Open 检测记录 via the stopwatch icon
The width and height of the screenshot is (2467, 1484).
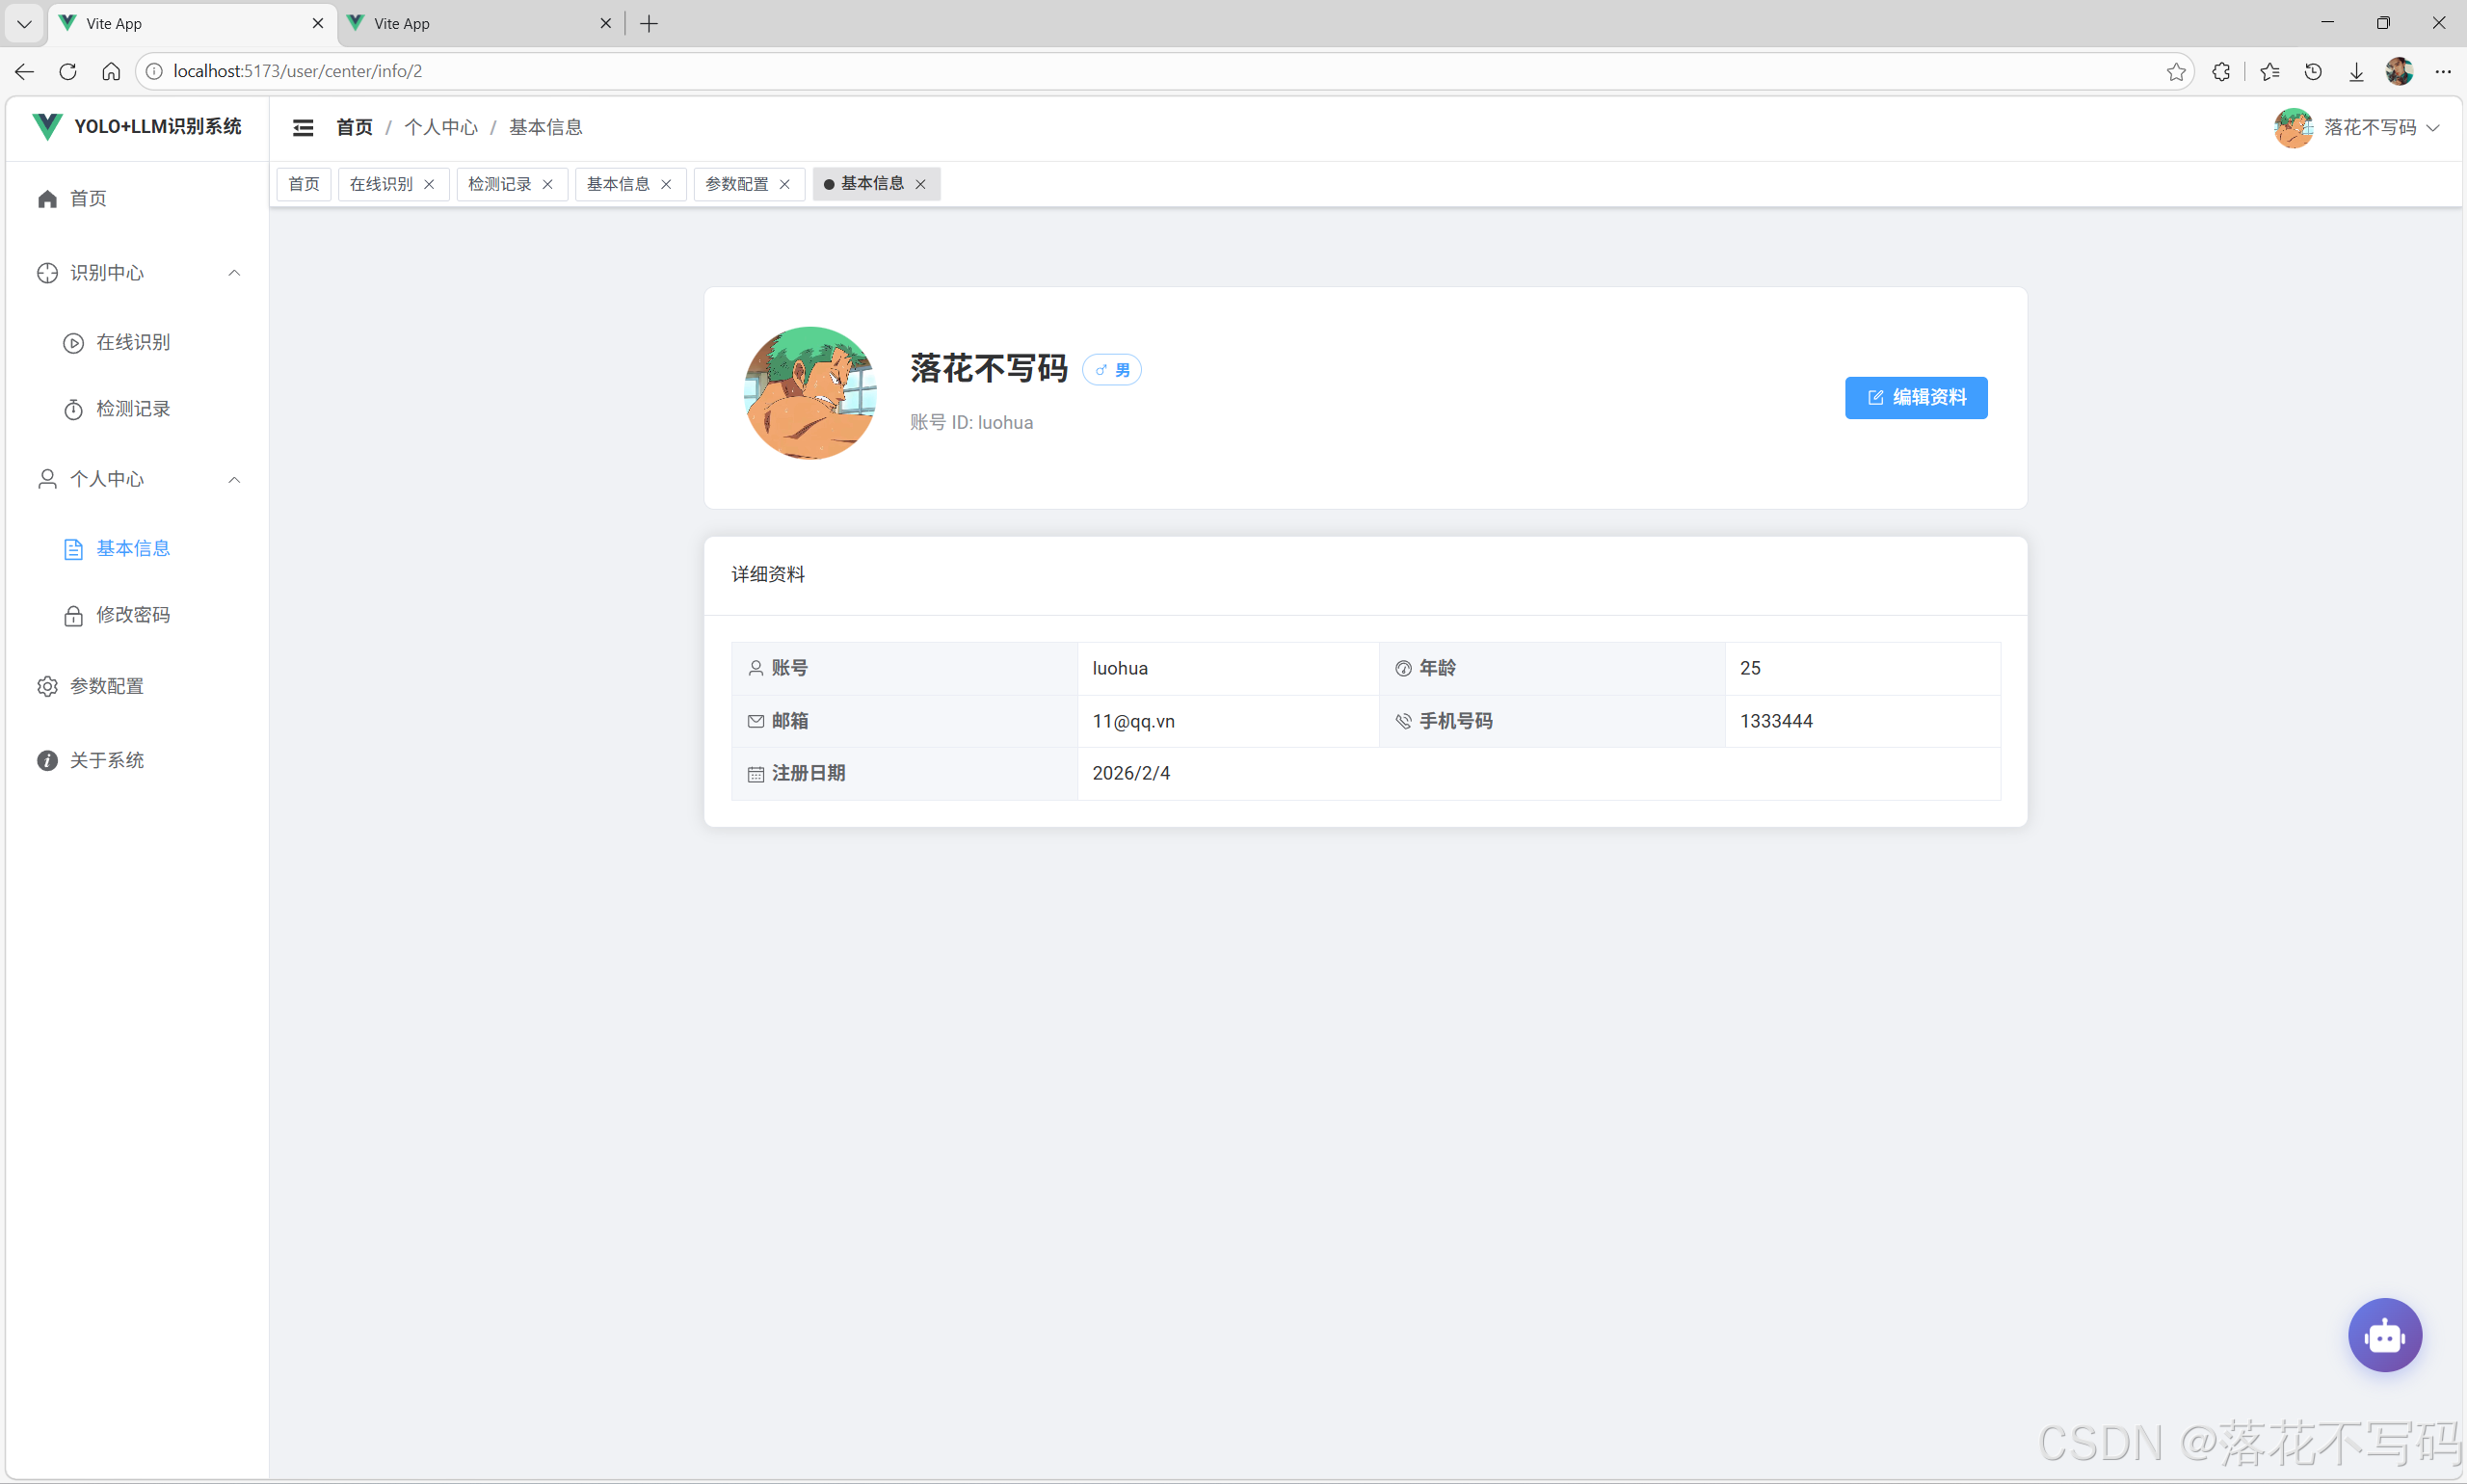(72, 409)
